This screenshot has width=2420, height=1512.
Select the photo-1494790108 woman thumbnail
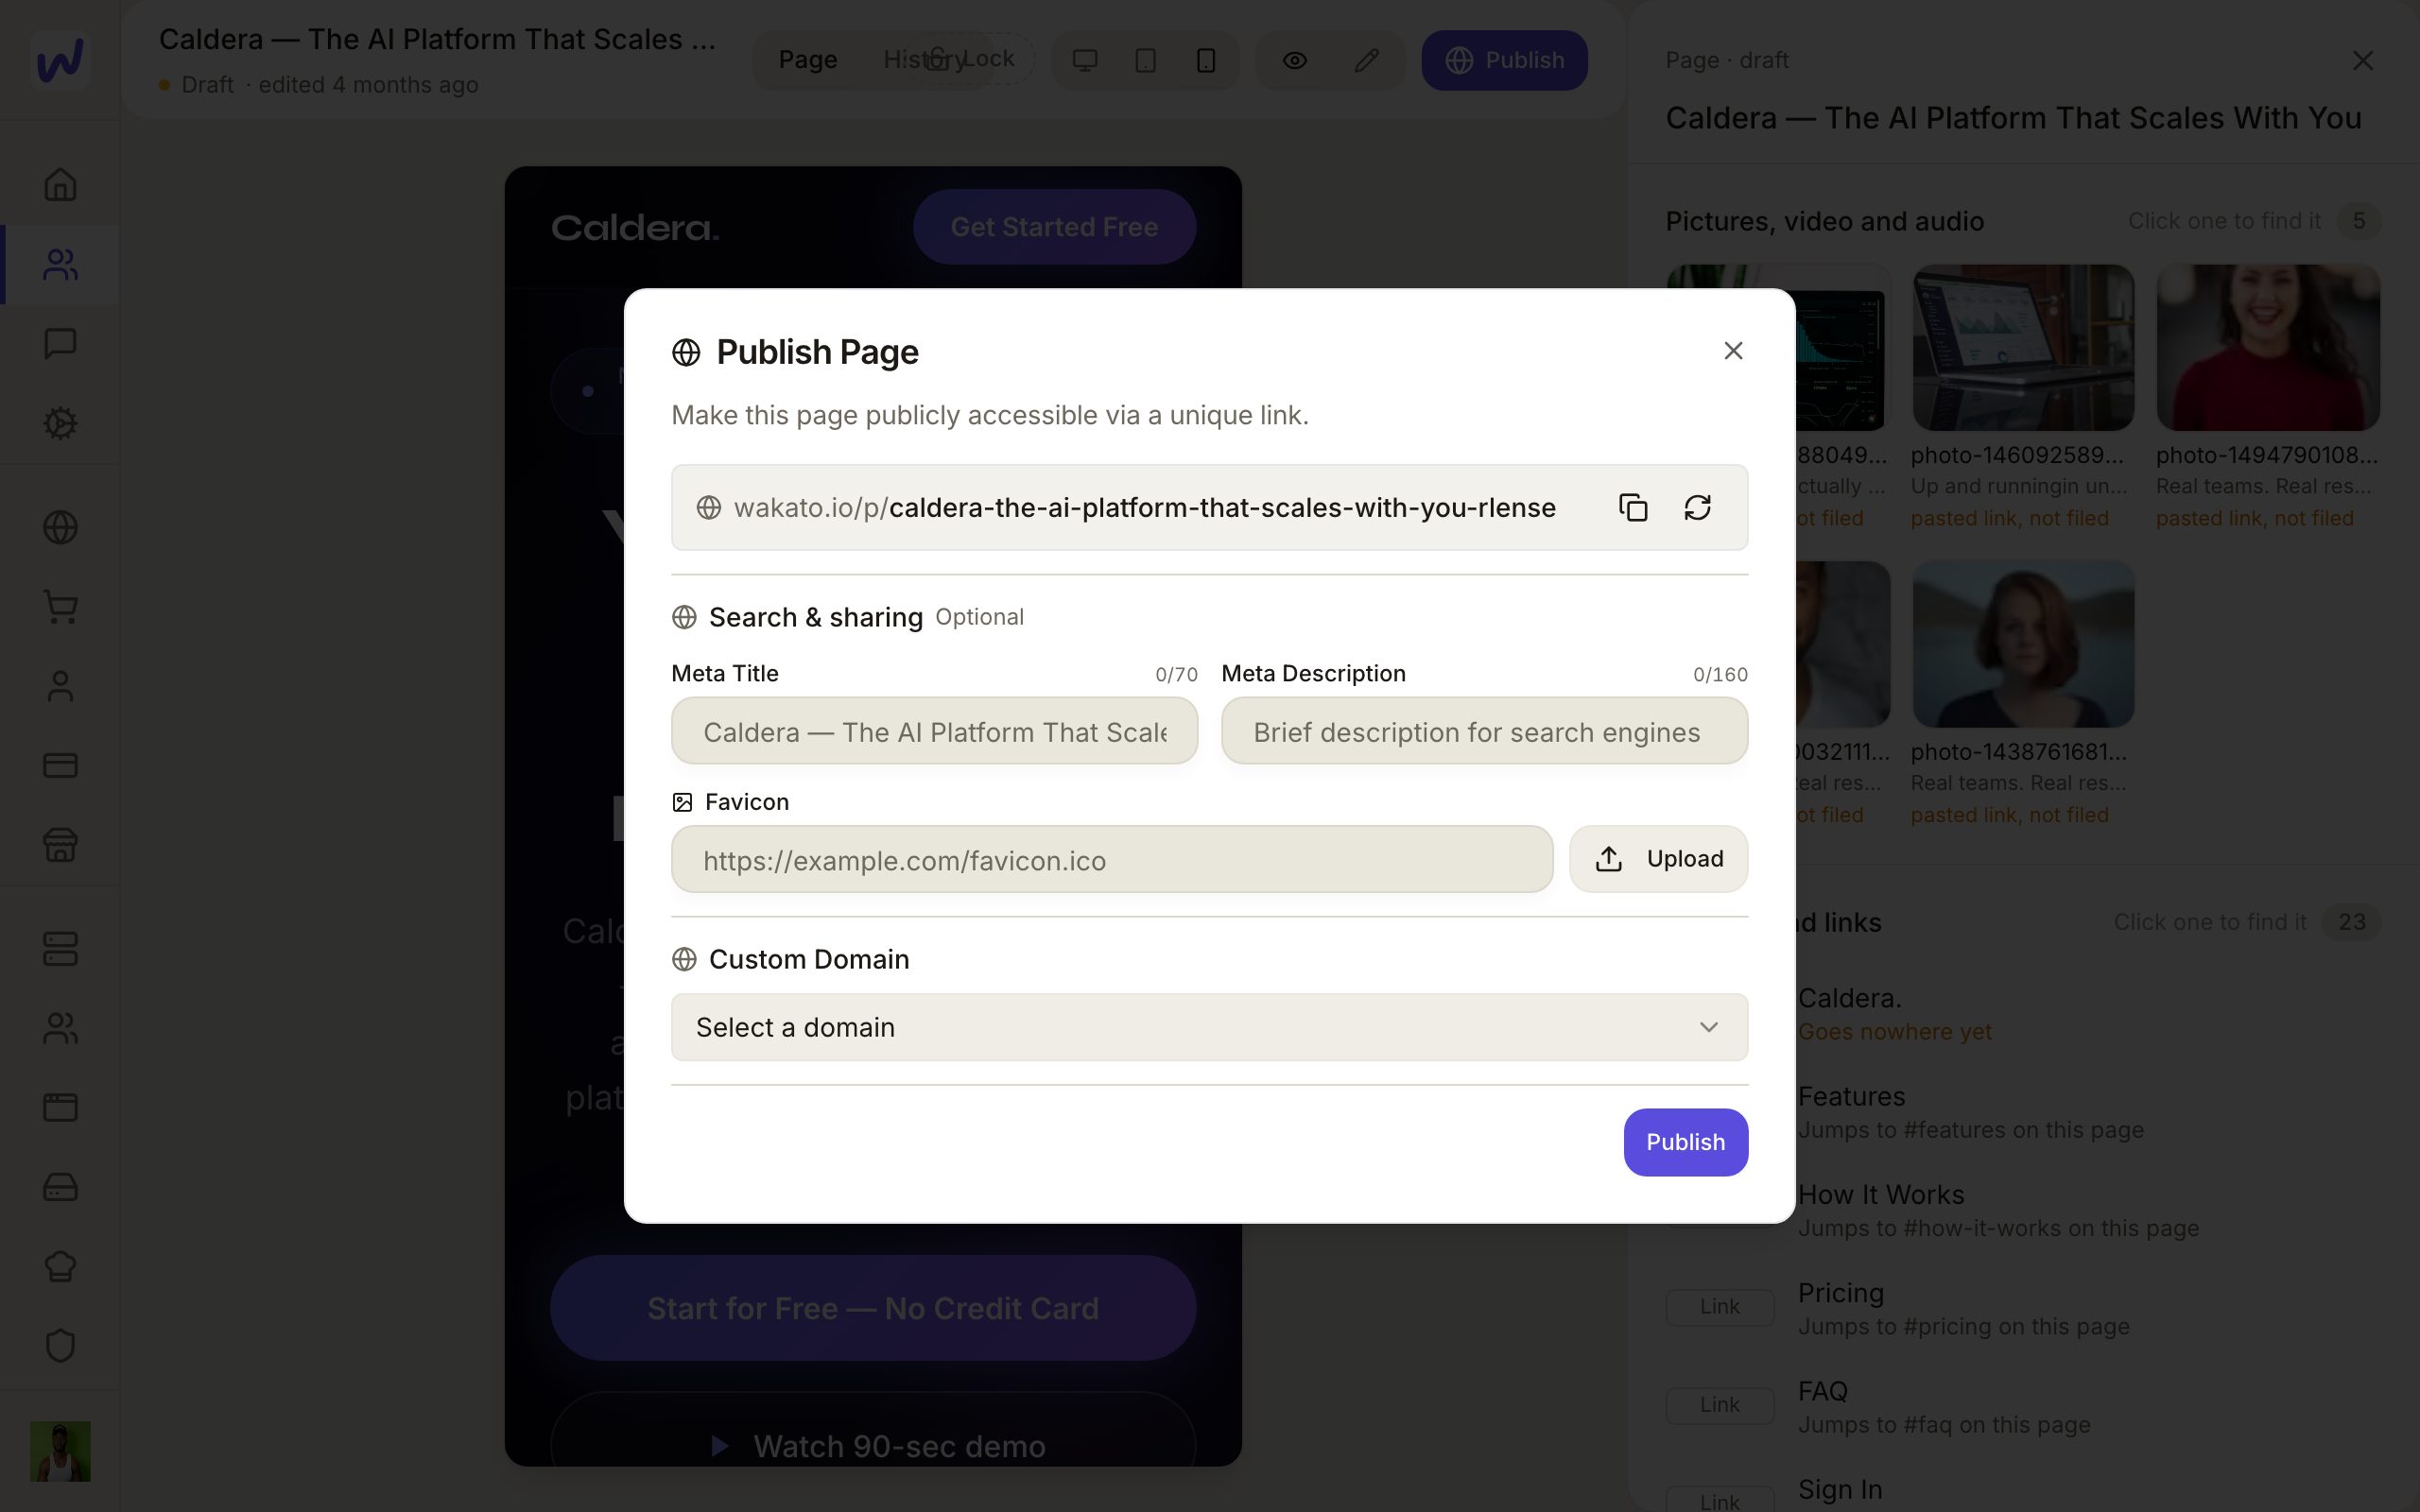point(2268,348)
